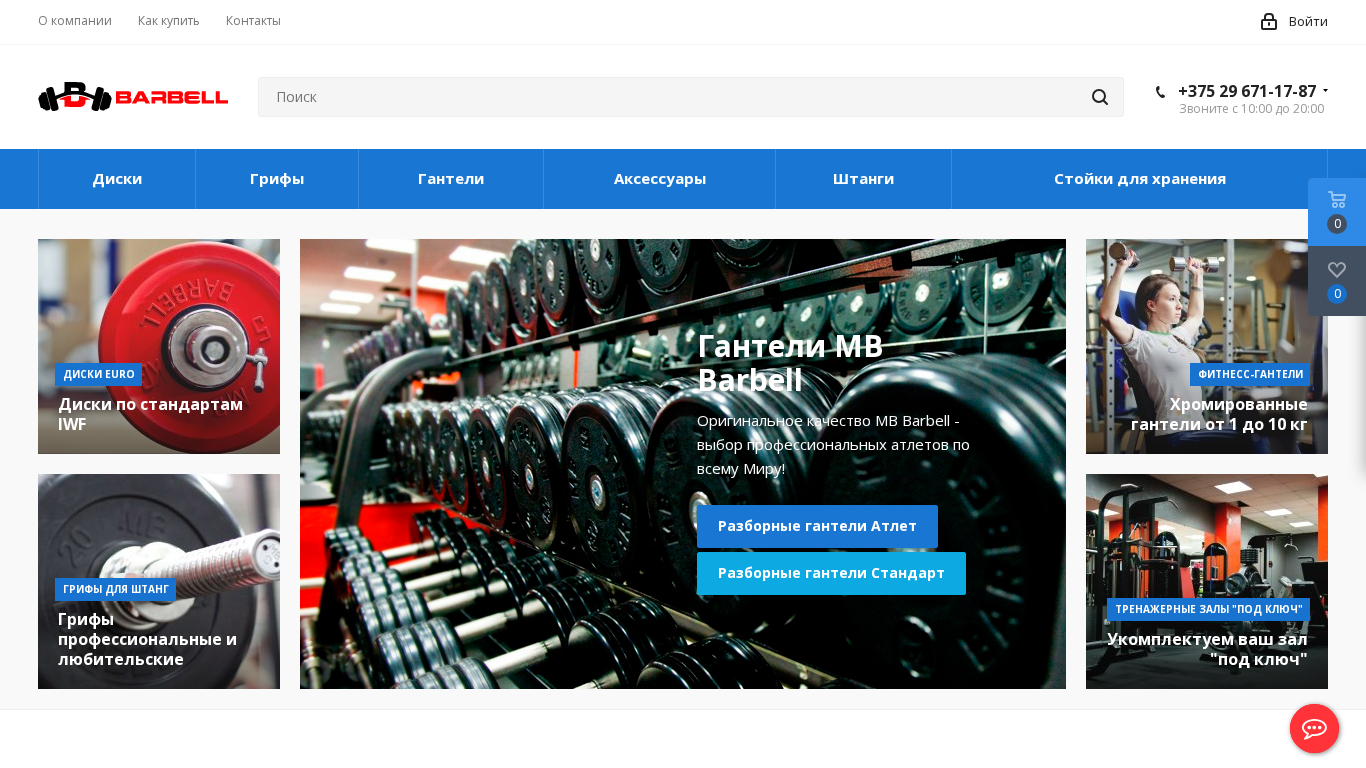Viewport: 1366px width, 768px height.
Task: Open the Диски по стандартам IWF banner
Action: [x=159, y=346]
